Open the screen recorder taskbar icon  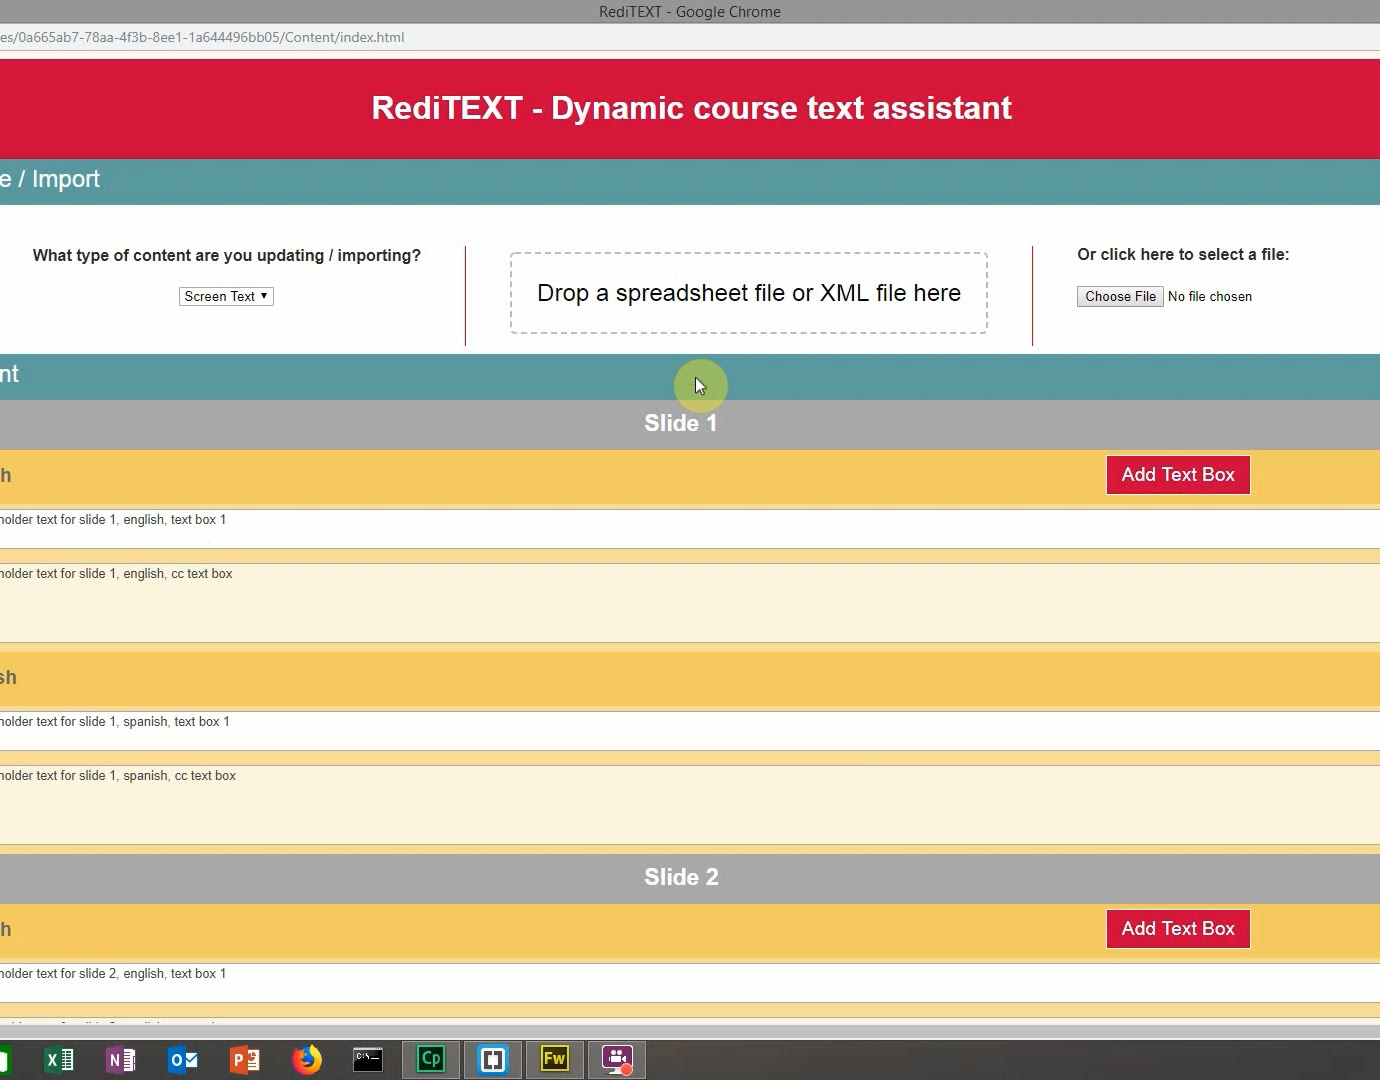pyautogui.click(x=618, y=1060)
